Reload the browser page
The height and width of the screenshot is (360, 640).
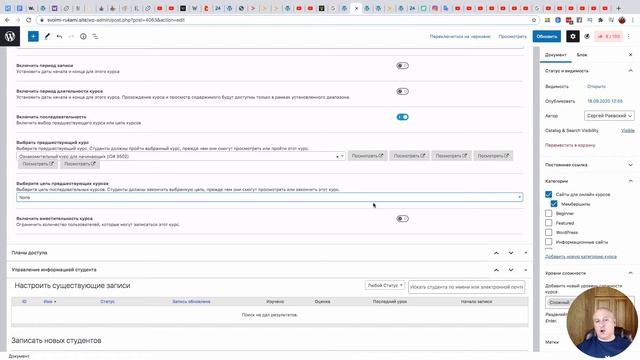point(29,20)
